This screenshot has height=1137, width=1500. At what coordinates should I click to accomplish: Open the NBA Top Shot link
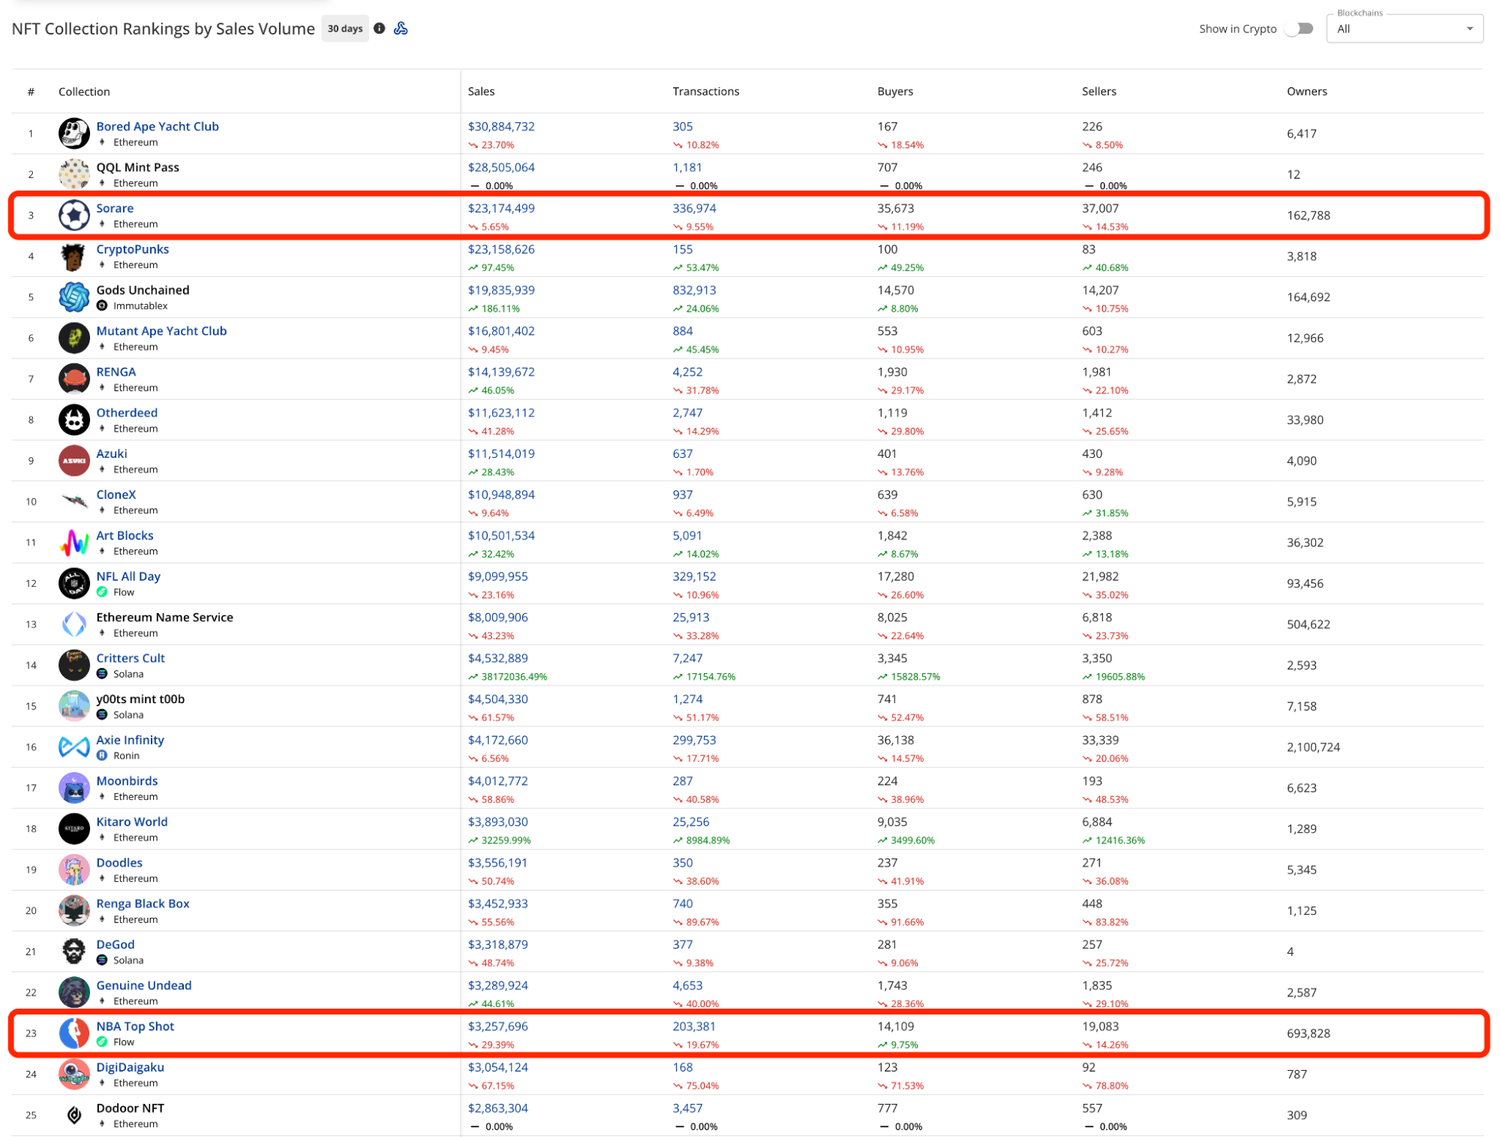click(135, 1026)
